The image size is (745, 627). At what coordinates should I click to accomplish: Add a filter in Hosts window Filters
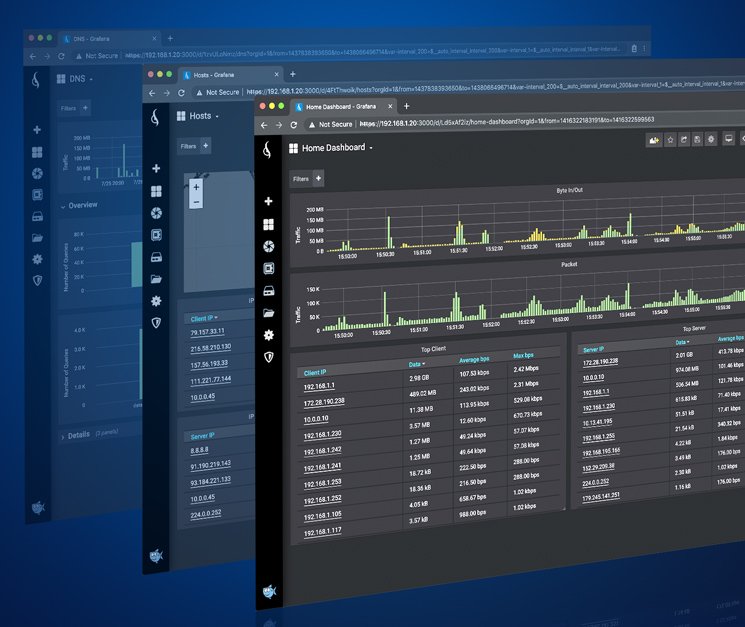pos(205,145)
